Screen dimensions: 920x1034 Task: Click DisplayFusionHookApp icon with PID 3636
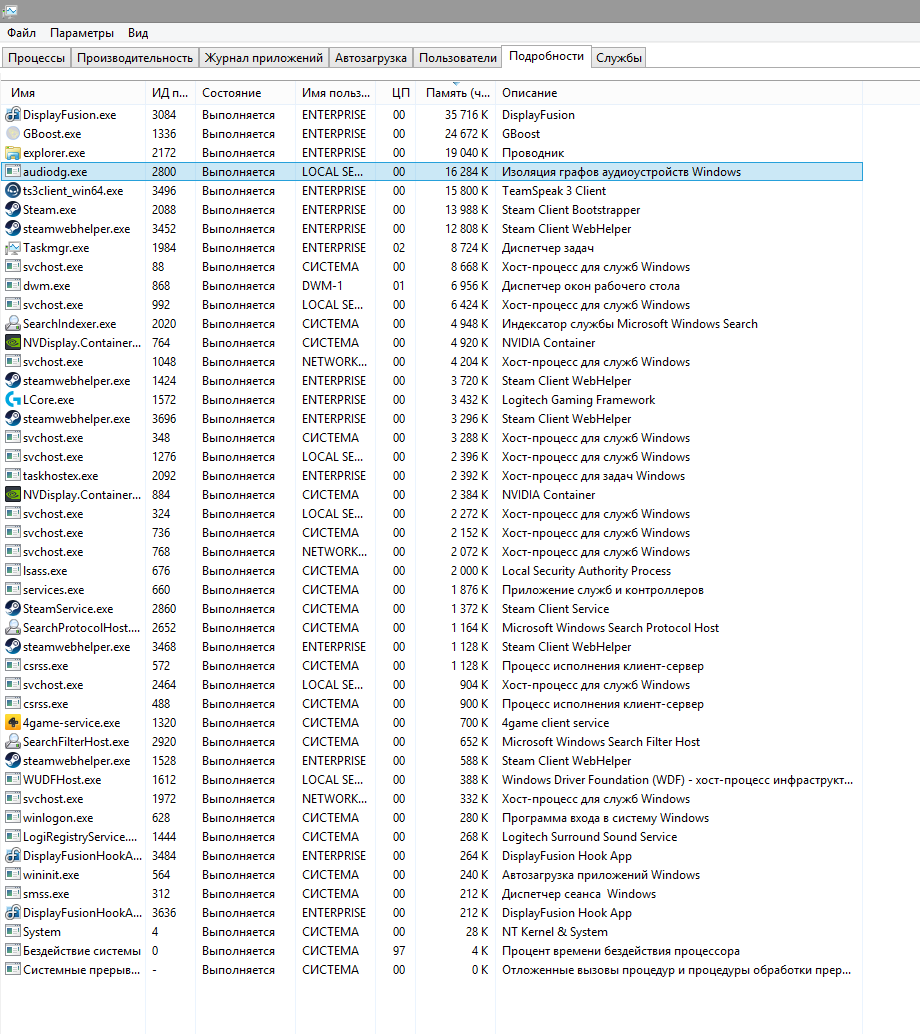click(13, 913)
